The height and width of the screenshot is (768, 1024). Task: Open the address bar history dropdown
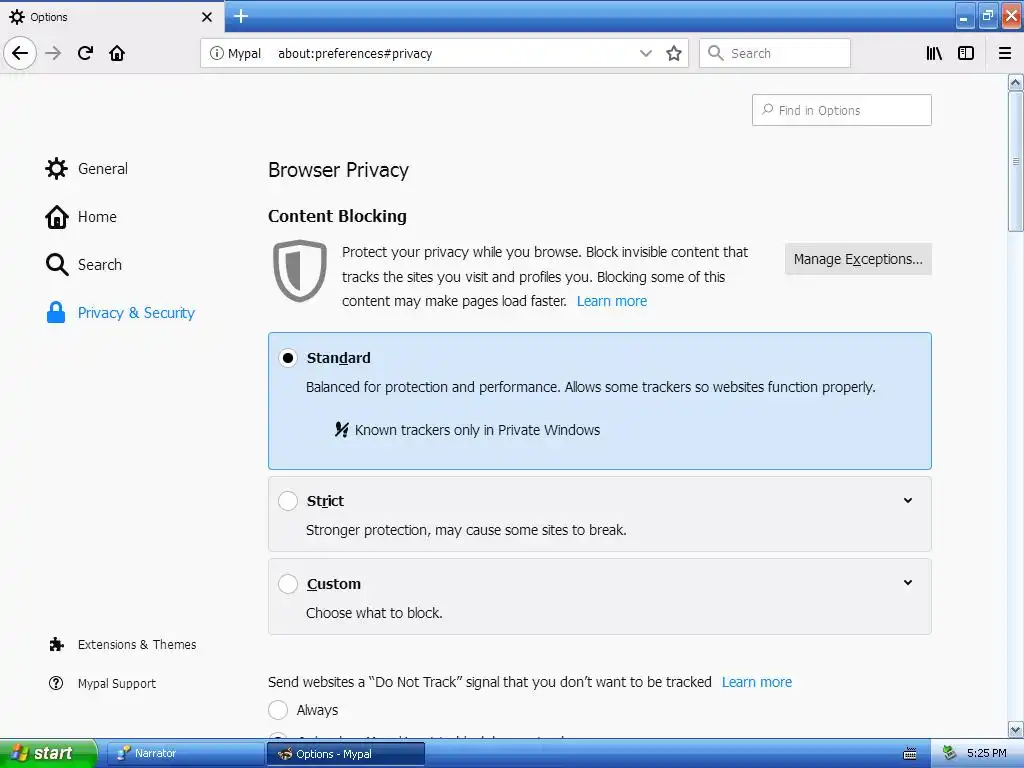[x=646, y=53]
